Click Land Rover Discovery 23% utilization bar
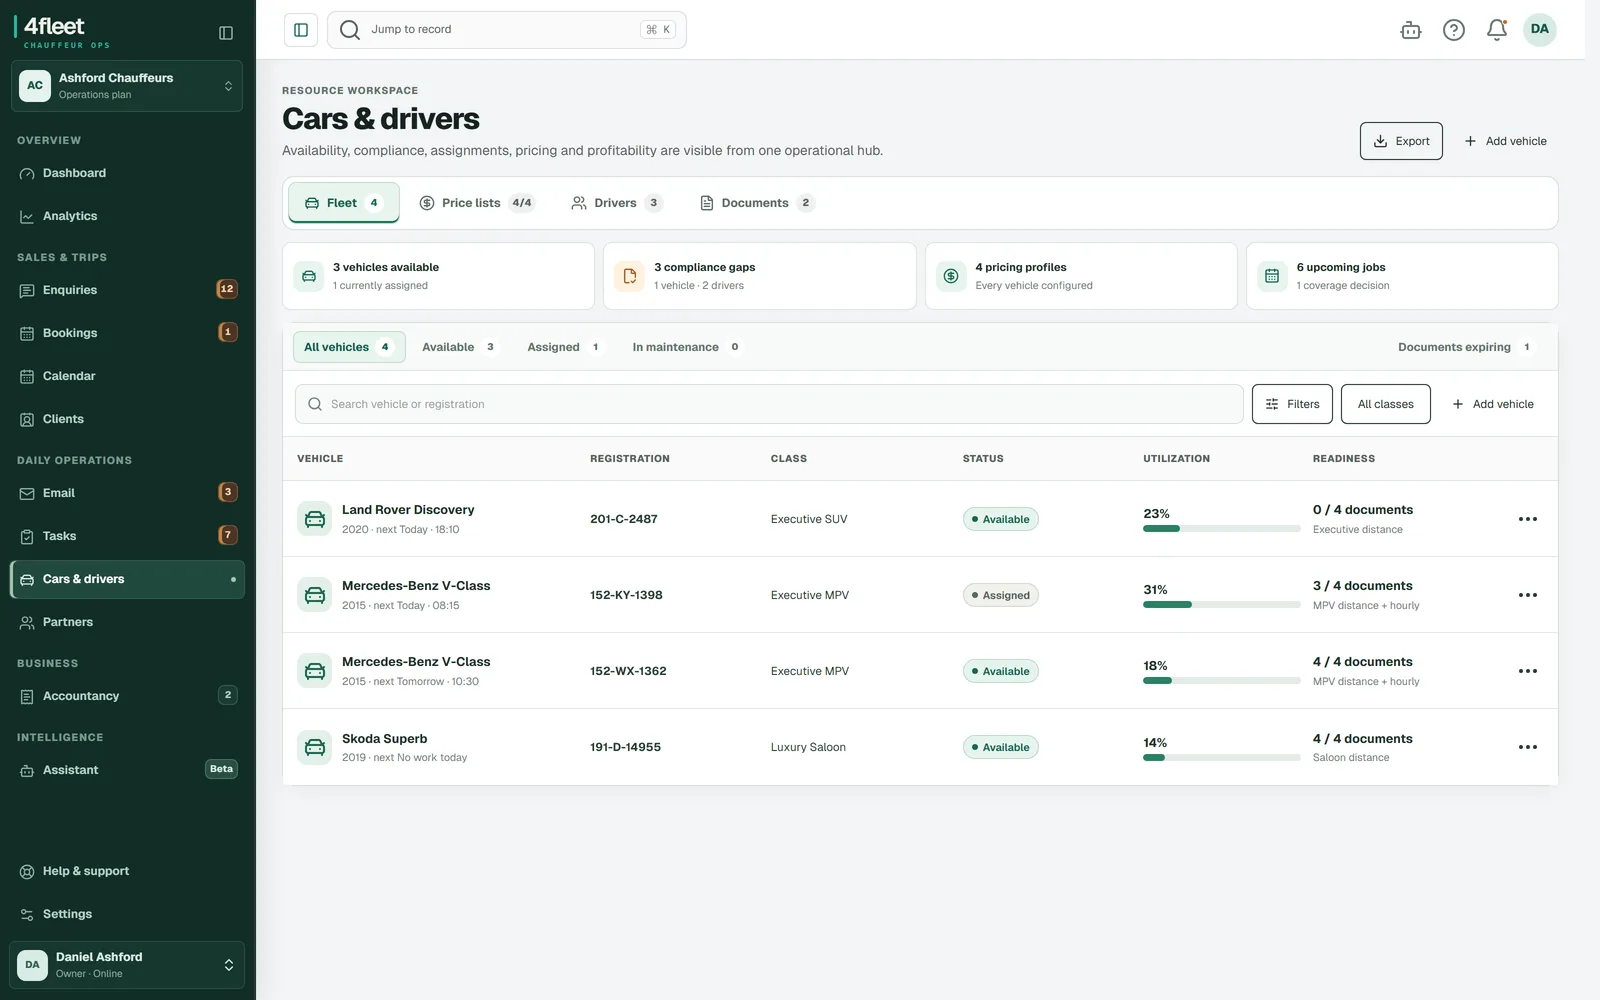This screenshot has height=1000, width=1600. [x=1221, y=528]
